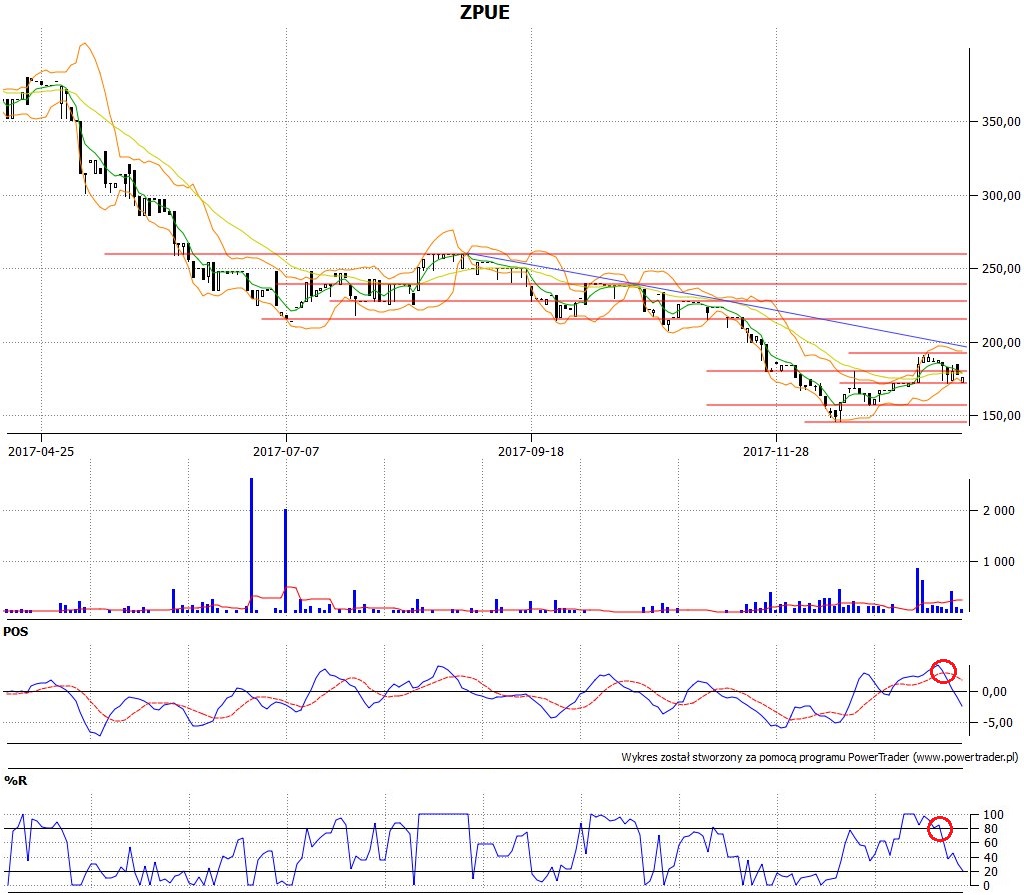1024x895 pixels.
Task: Click the 0,00 POS axis label
Action: click(x=995, y=692)
